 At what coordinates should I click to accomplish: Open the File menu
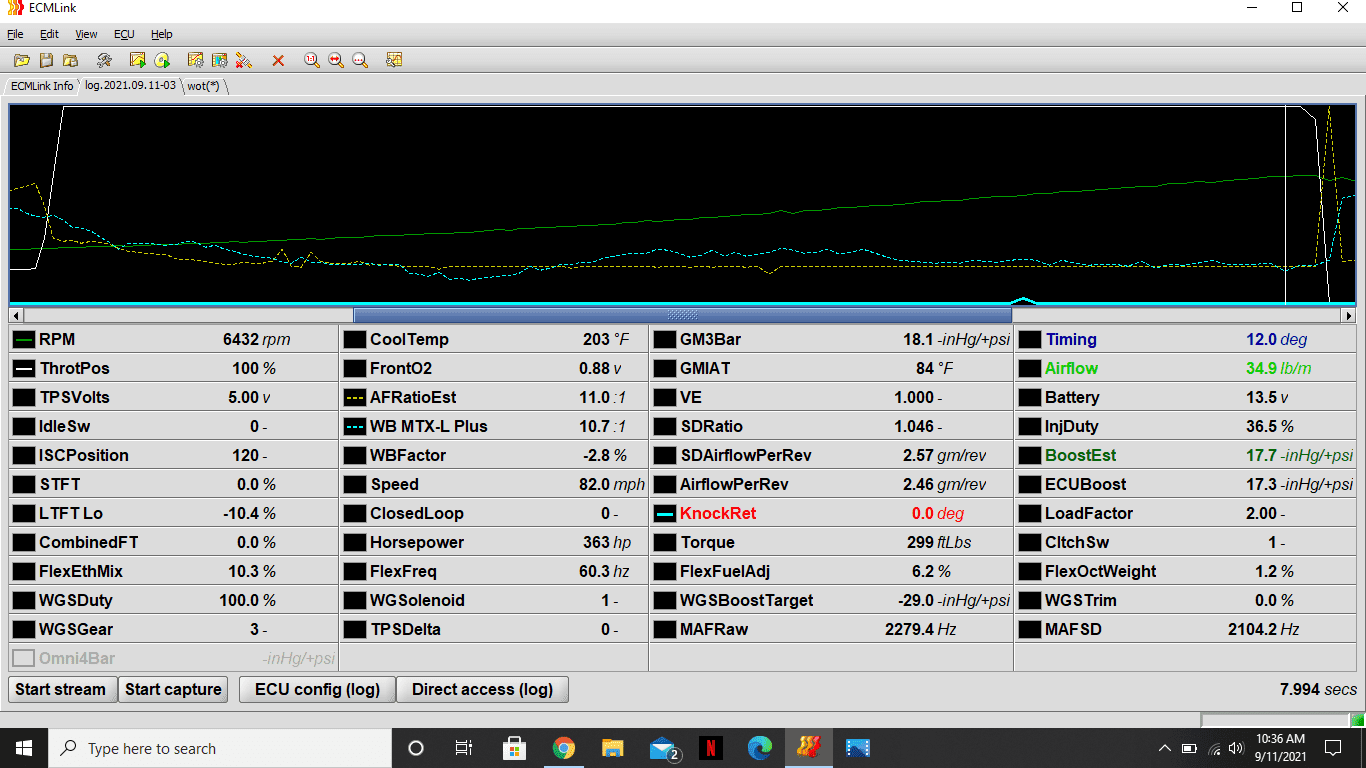click(15, 34)
